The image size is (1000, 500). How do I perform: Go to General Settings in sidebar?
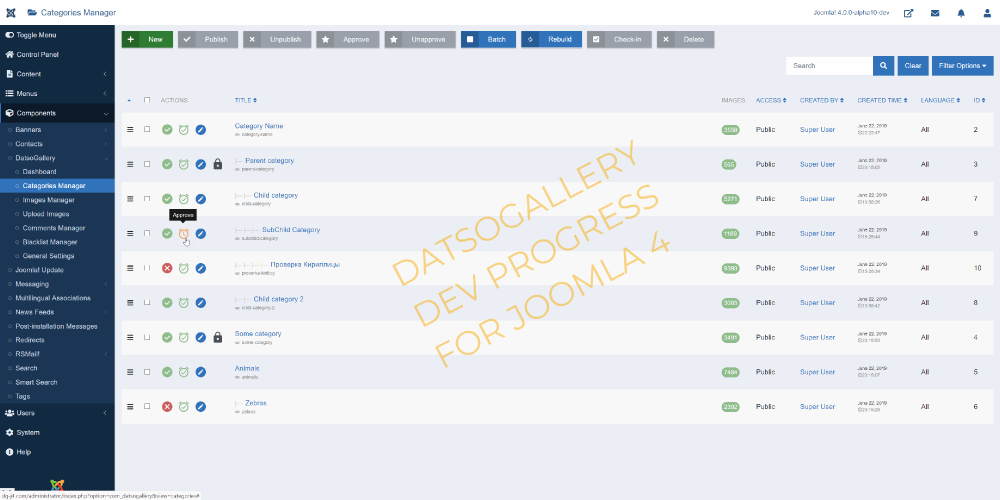(51, 256)
